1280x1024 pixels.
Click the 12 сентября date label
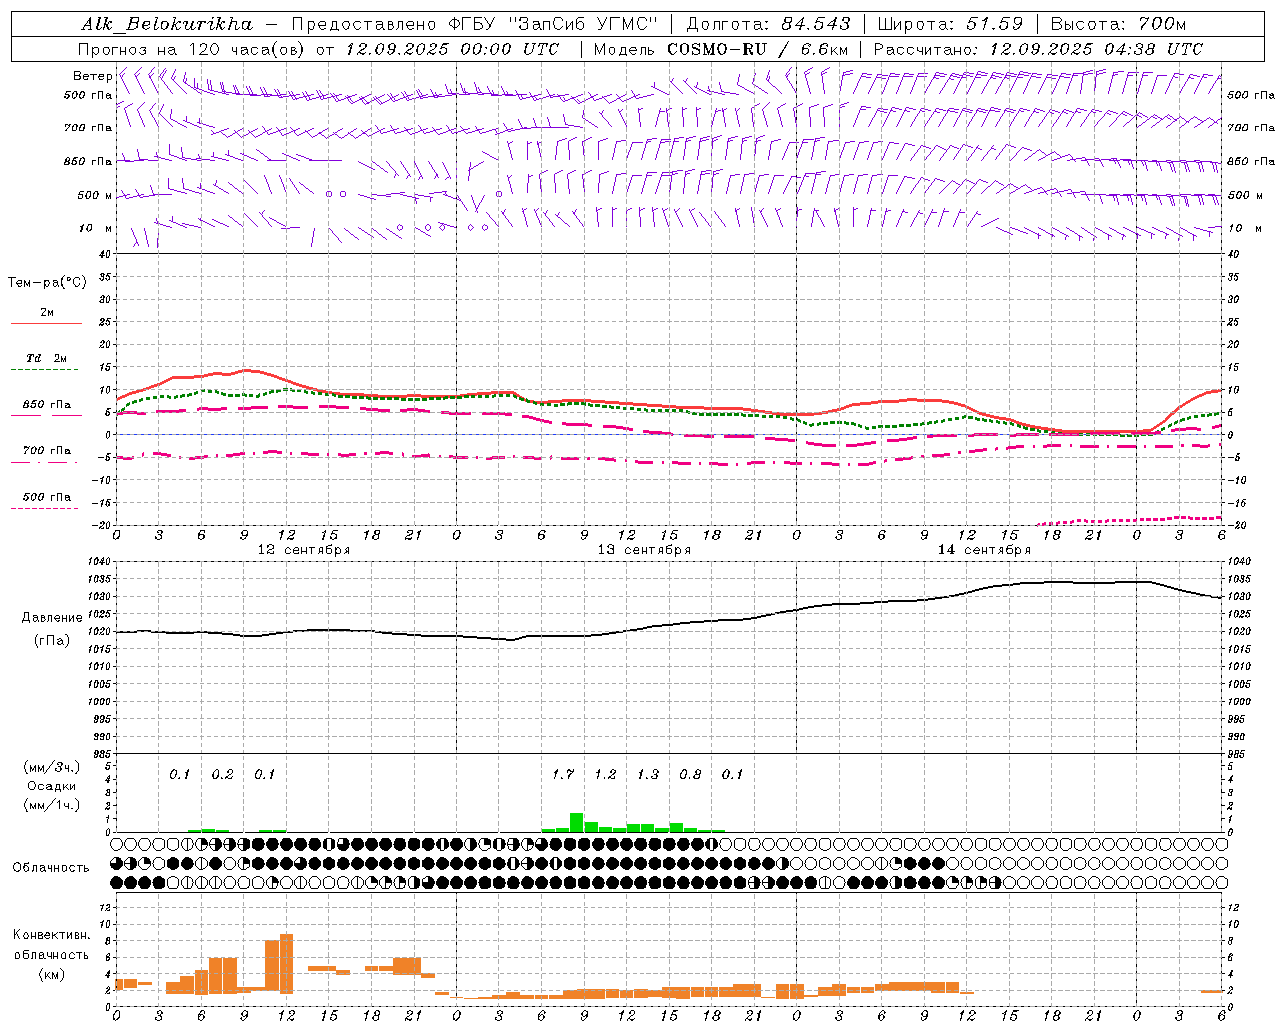[x=304, y=549]
